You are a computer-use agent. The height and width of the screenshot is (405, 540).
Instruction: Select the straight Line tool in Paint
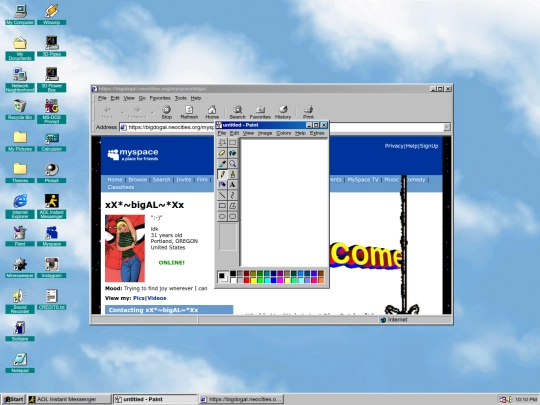point(222,195)
